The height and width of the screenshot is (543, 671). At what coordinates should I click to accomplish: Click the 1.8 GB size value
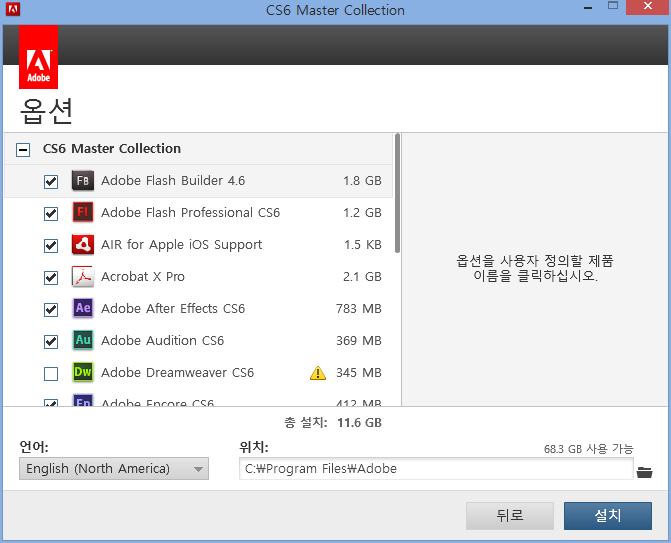362,181
